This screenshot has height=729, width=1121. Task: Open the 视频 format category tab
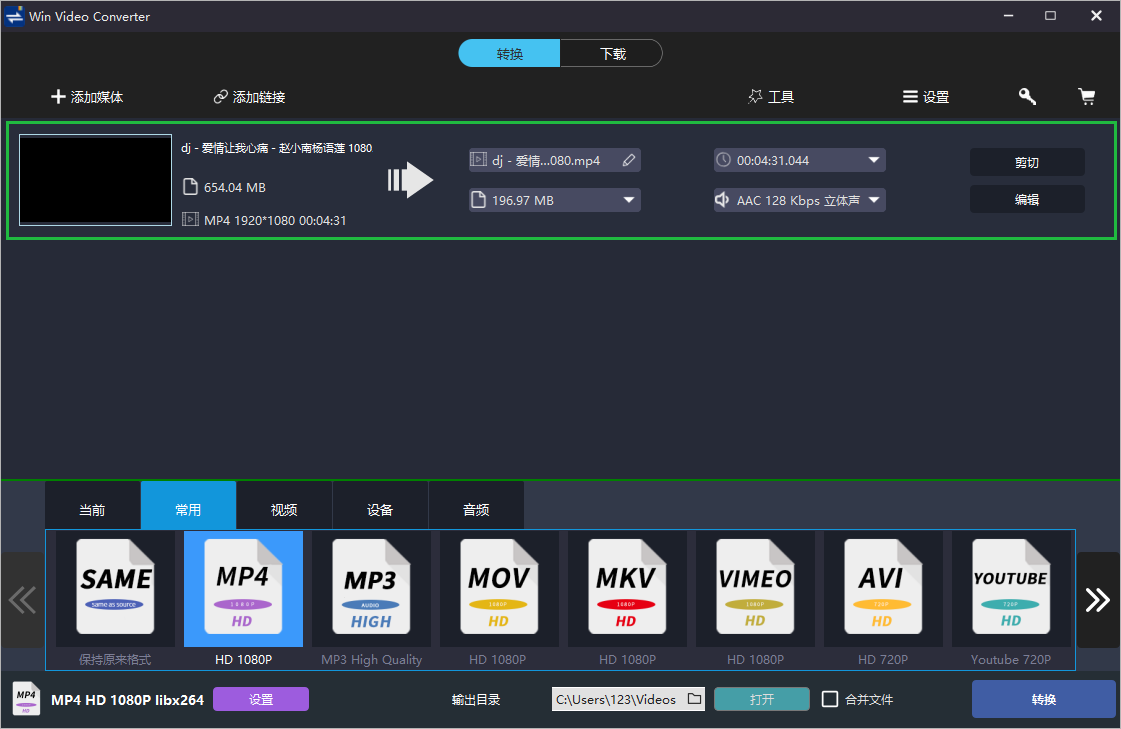point(284,510)
